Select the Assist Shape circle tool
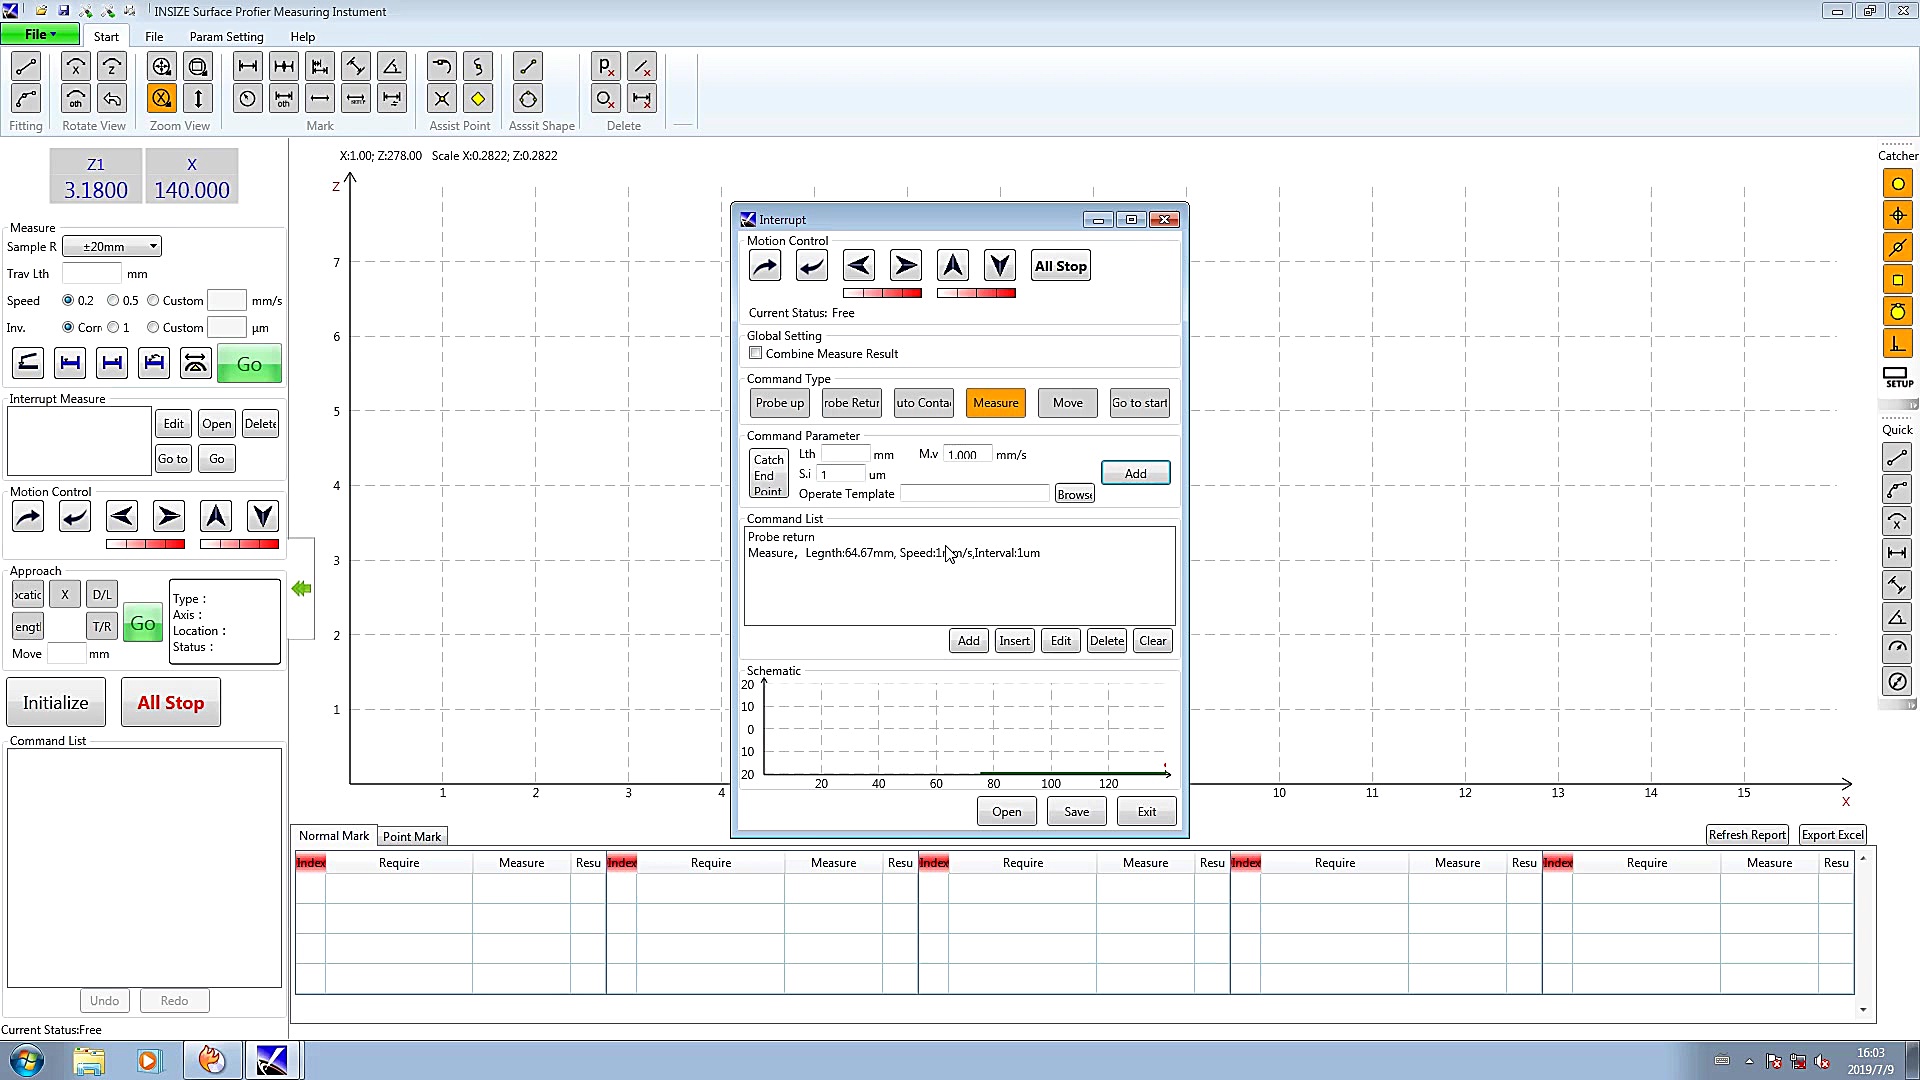This screenshot has width=1920, height=1080. click(x=528, y=99)
